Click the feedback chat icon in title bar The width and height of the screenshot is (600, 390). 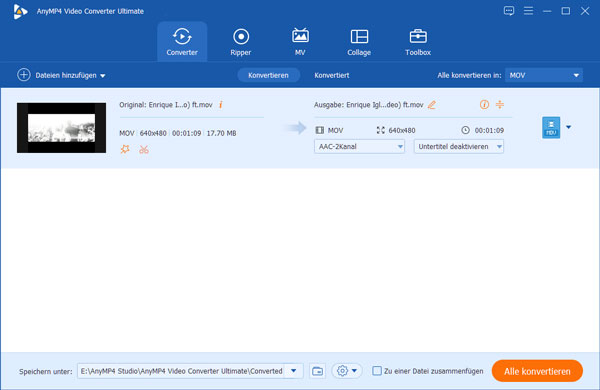[509, 11]
